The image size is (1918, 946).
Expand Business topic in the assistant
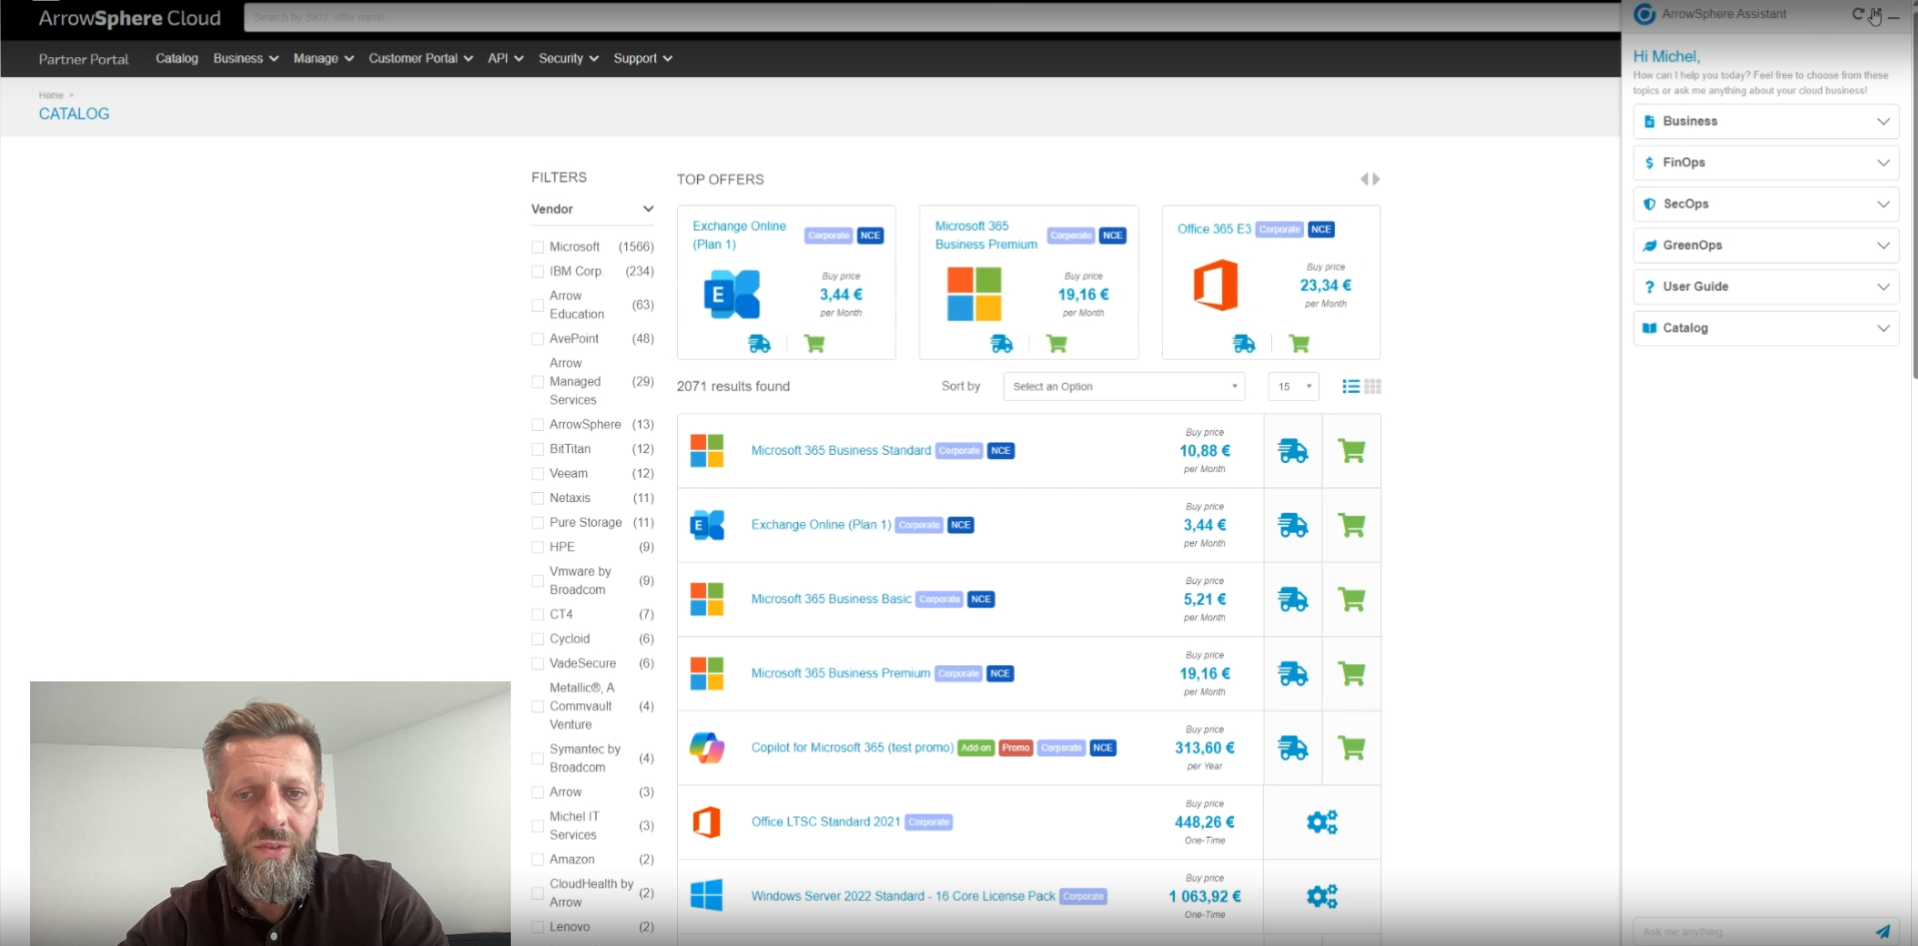1766,121
